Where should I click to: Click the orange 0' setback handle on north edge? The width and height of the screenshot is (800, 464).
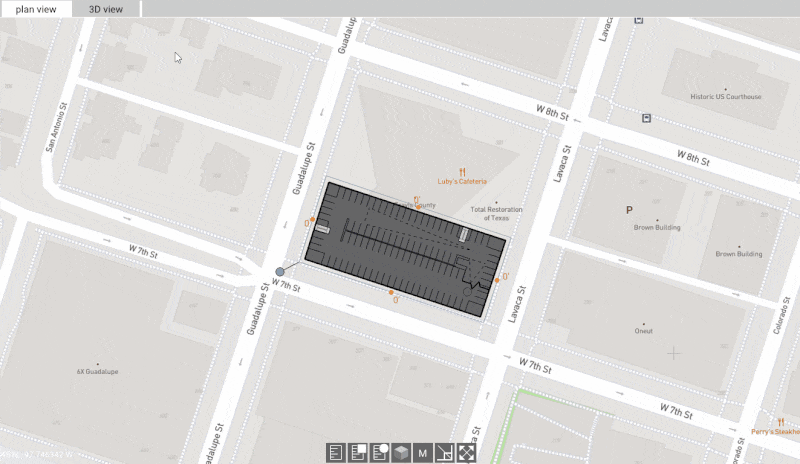click(418, 207)
